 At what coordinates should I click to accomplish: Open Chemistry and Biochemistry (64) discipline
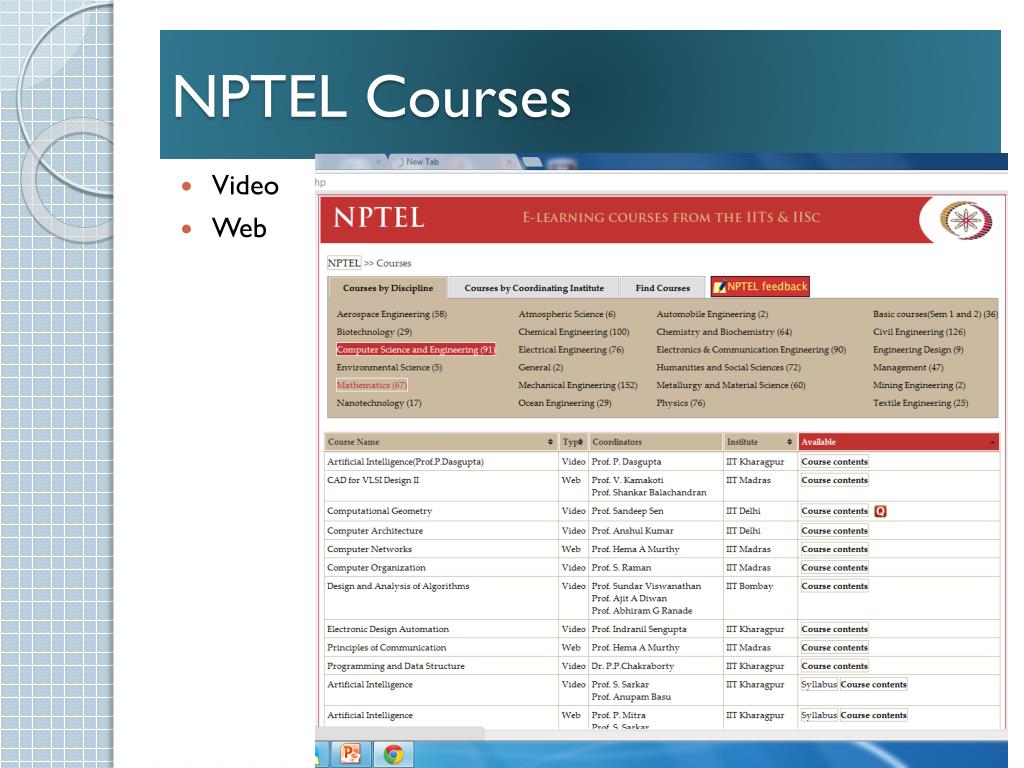(x=724, y=332)
